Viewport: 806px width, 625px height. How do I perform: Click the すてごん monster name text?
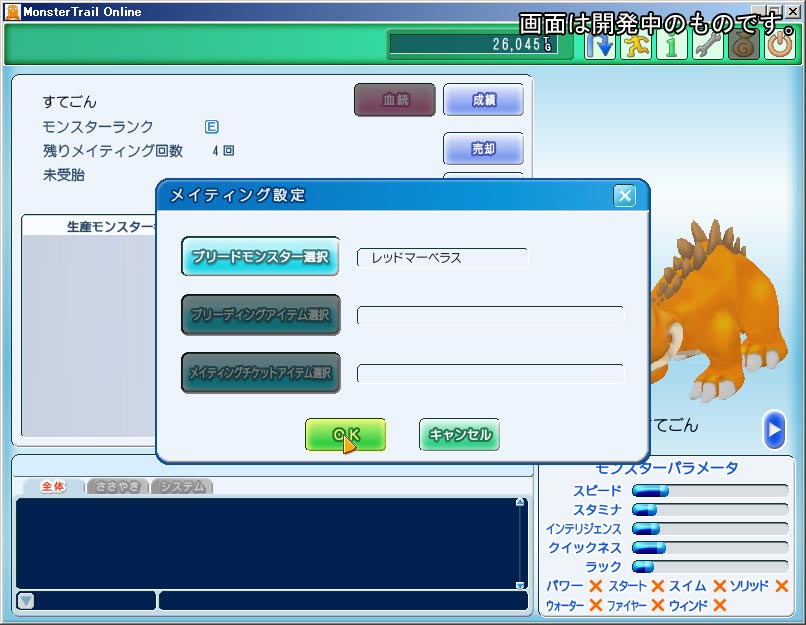[69, 102]
